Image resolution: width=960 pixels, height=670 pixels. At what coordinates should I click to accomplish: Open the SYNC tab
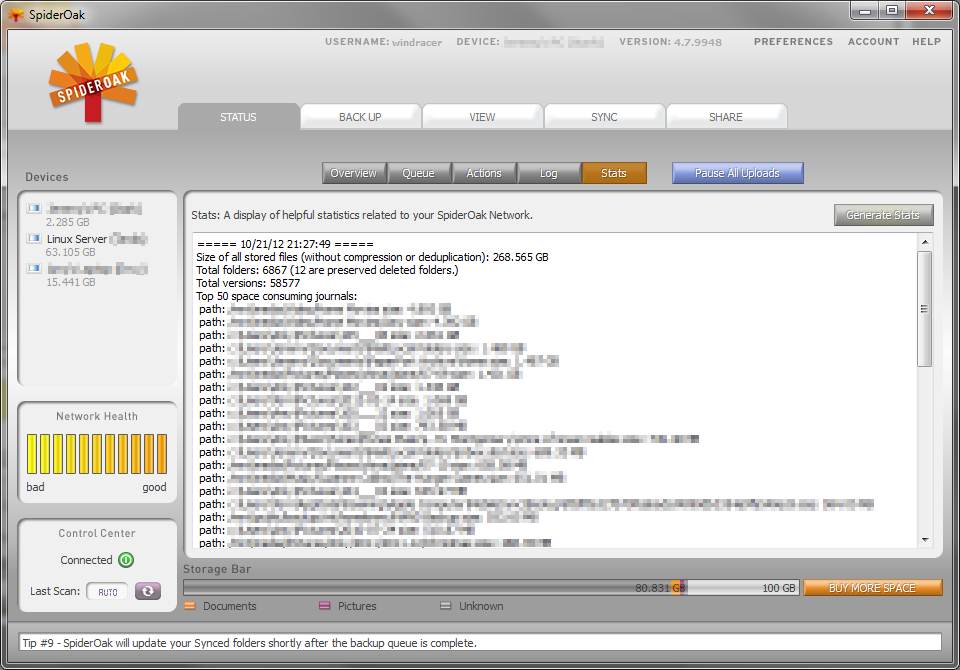(x=604, y=117)
